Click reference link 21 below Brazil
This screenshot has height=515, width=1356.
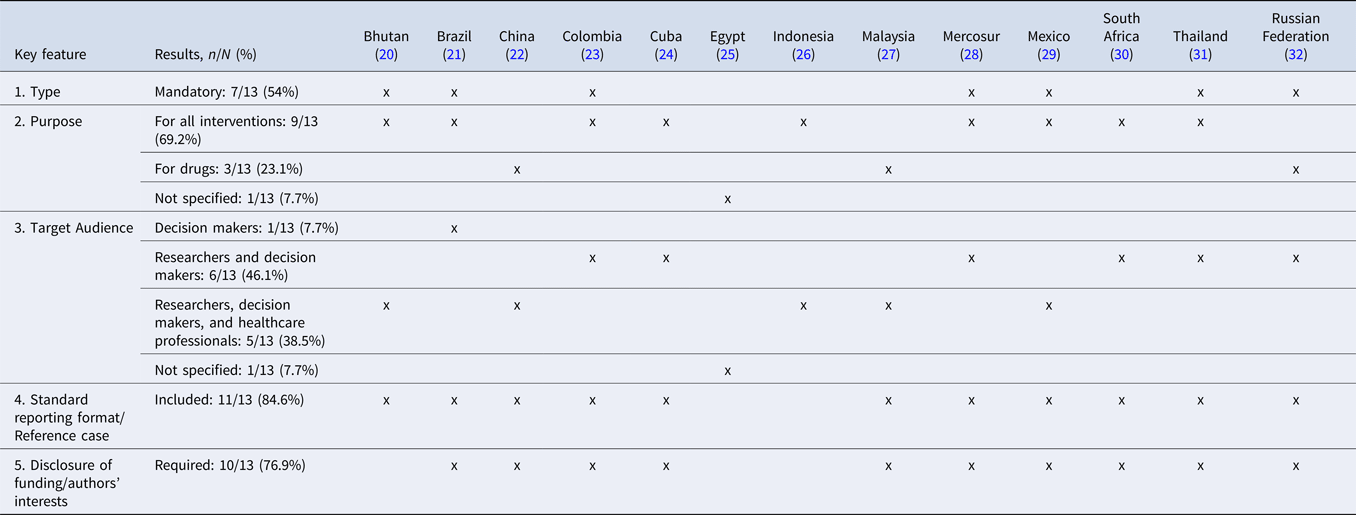(x=454, y=55)
